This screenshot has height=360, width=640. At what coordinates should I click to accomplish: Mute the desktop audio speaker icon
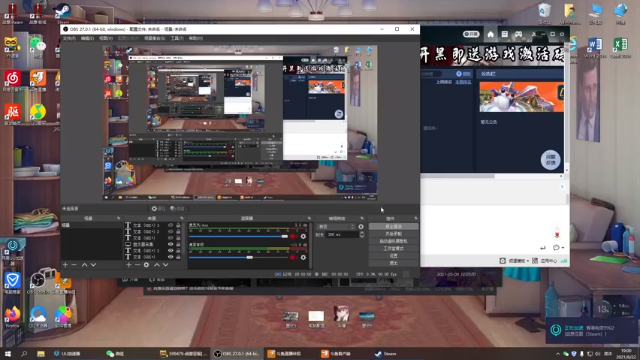coord(293,257)
